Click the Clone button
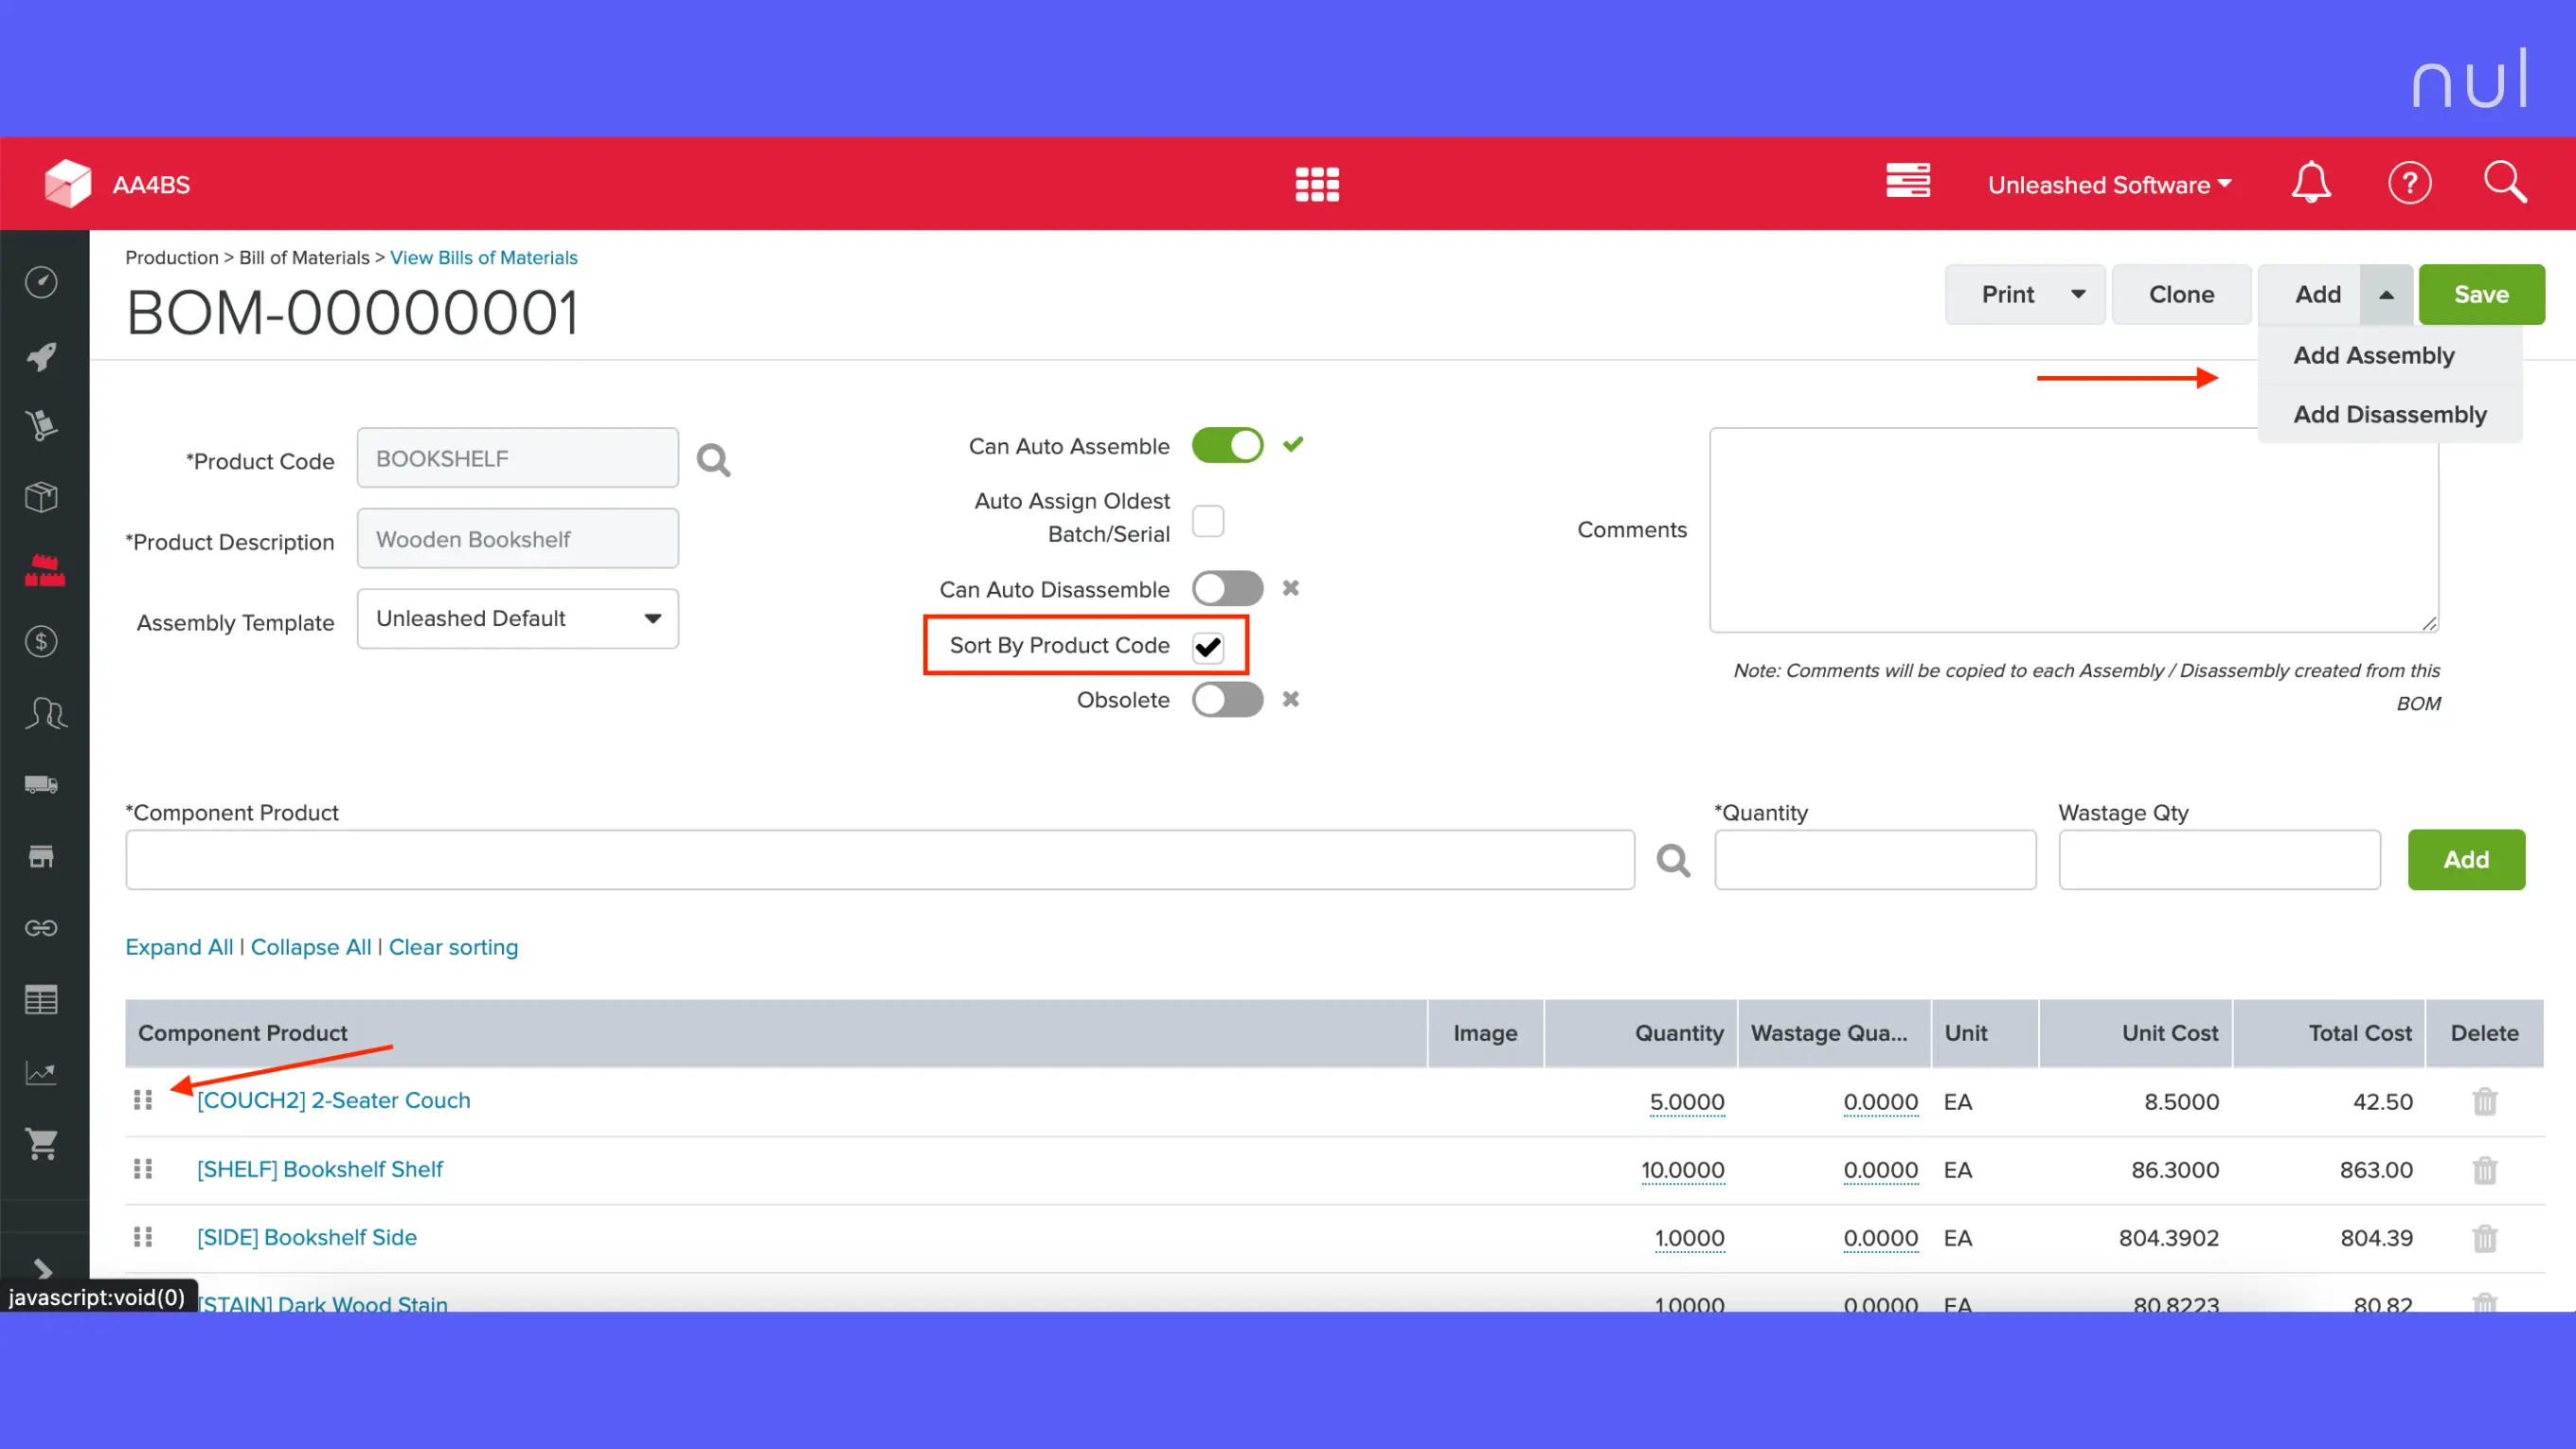This screenshot has height=1449, width=2576. point(2181,294)
